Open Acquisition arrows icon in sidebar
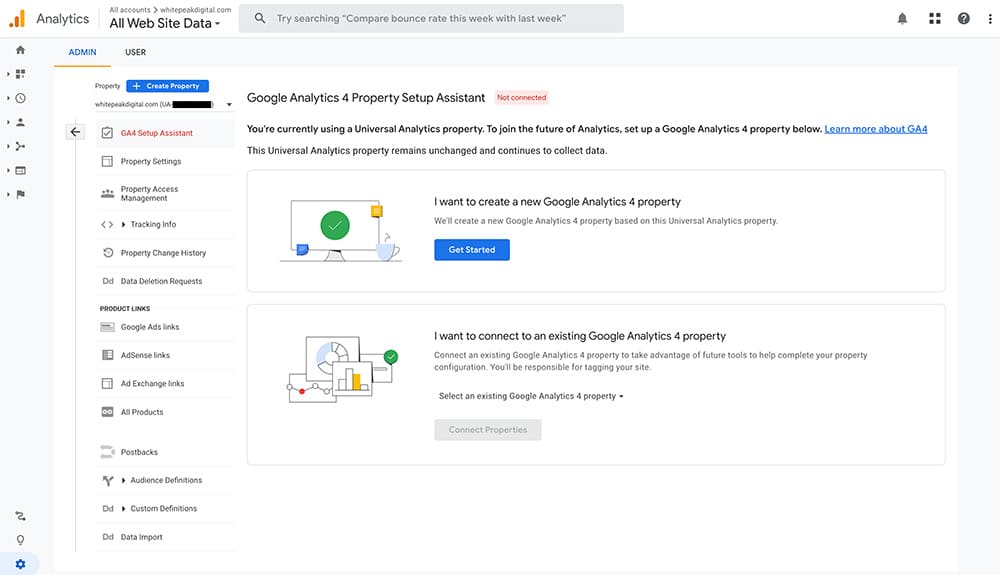 click(x=20, y=146)
